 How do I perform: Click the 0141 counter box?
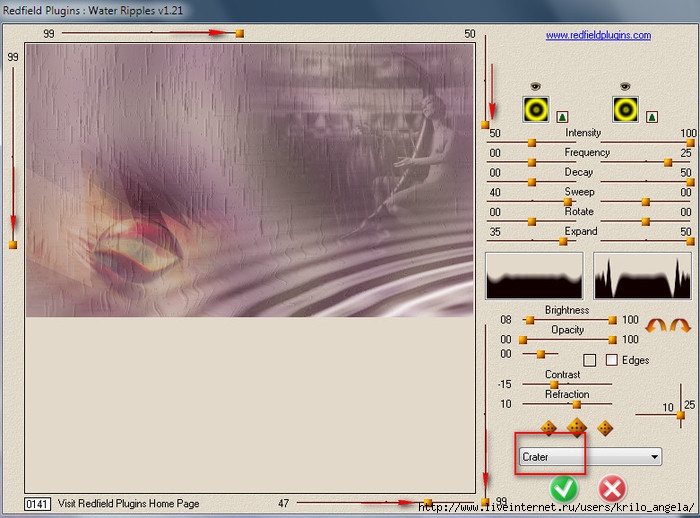pos(38,504)
